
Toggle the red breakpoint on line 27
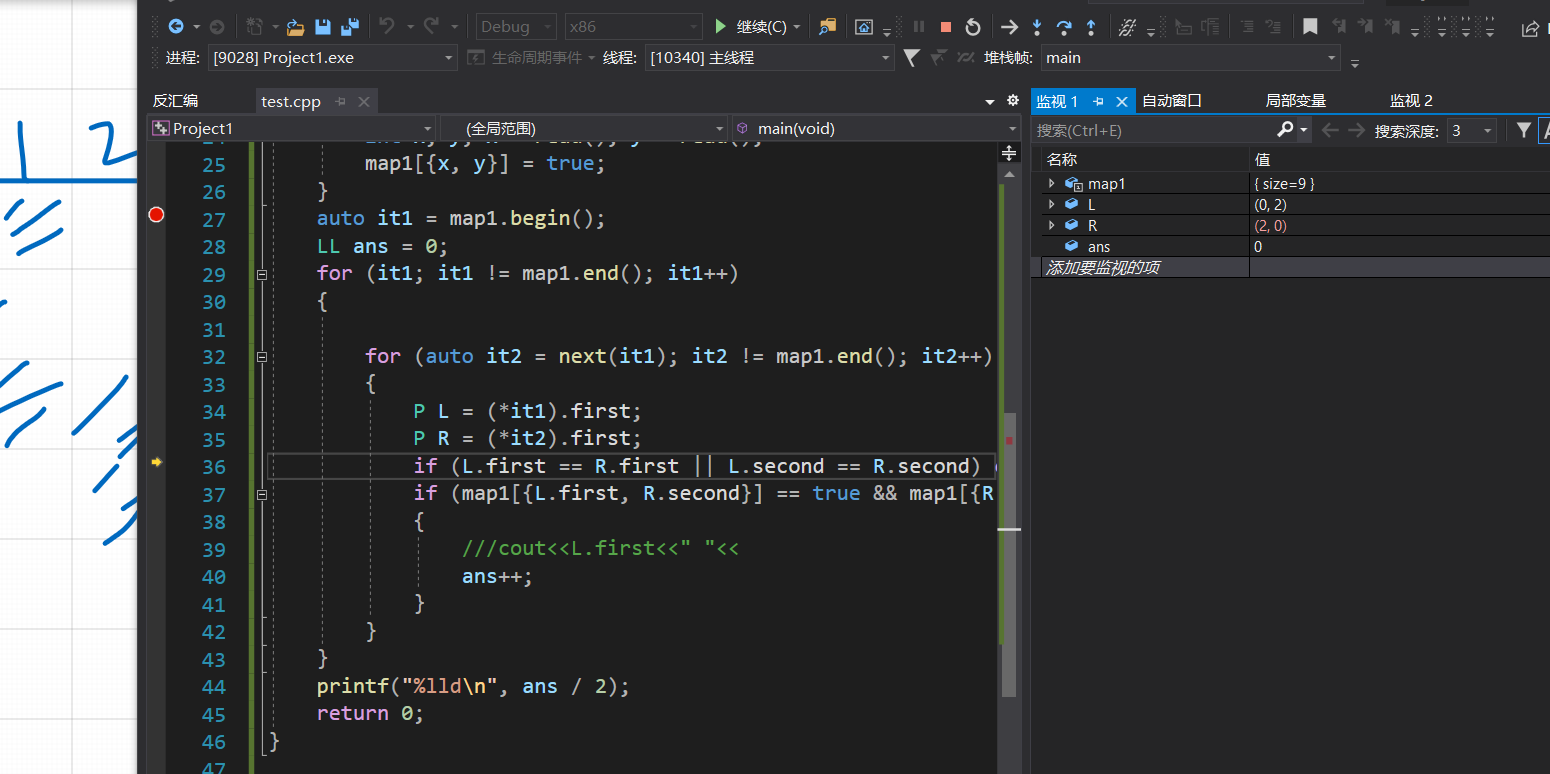(x=156, y=214)
